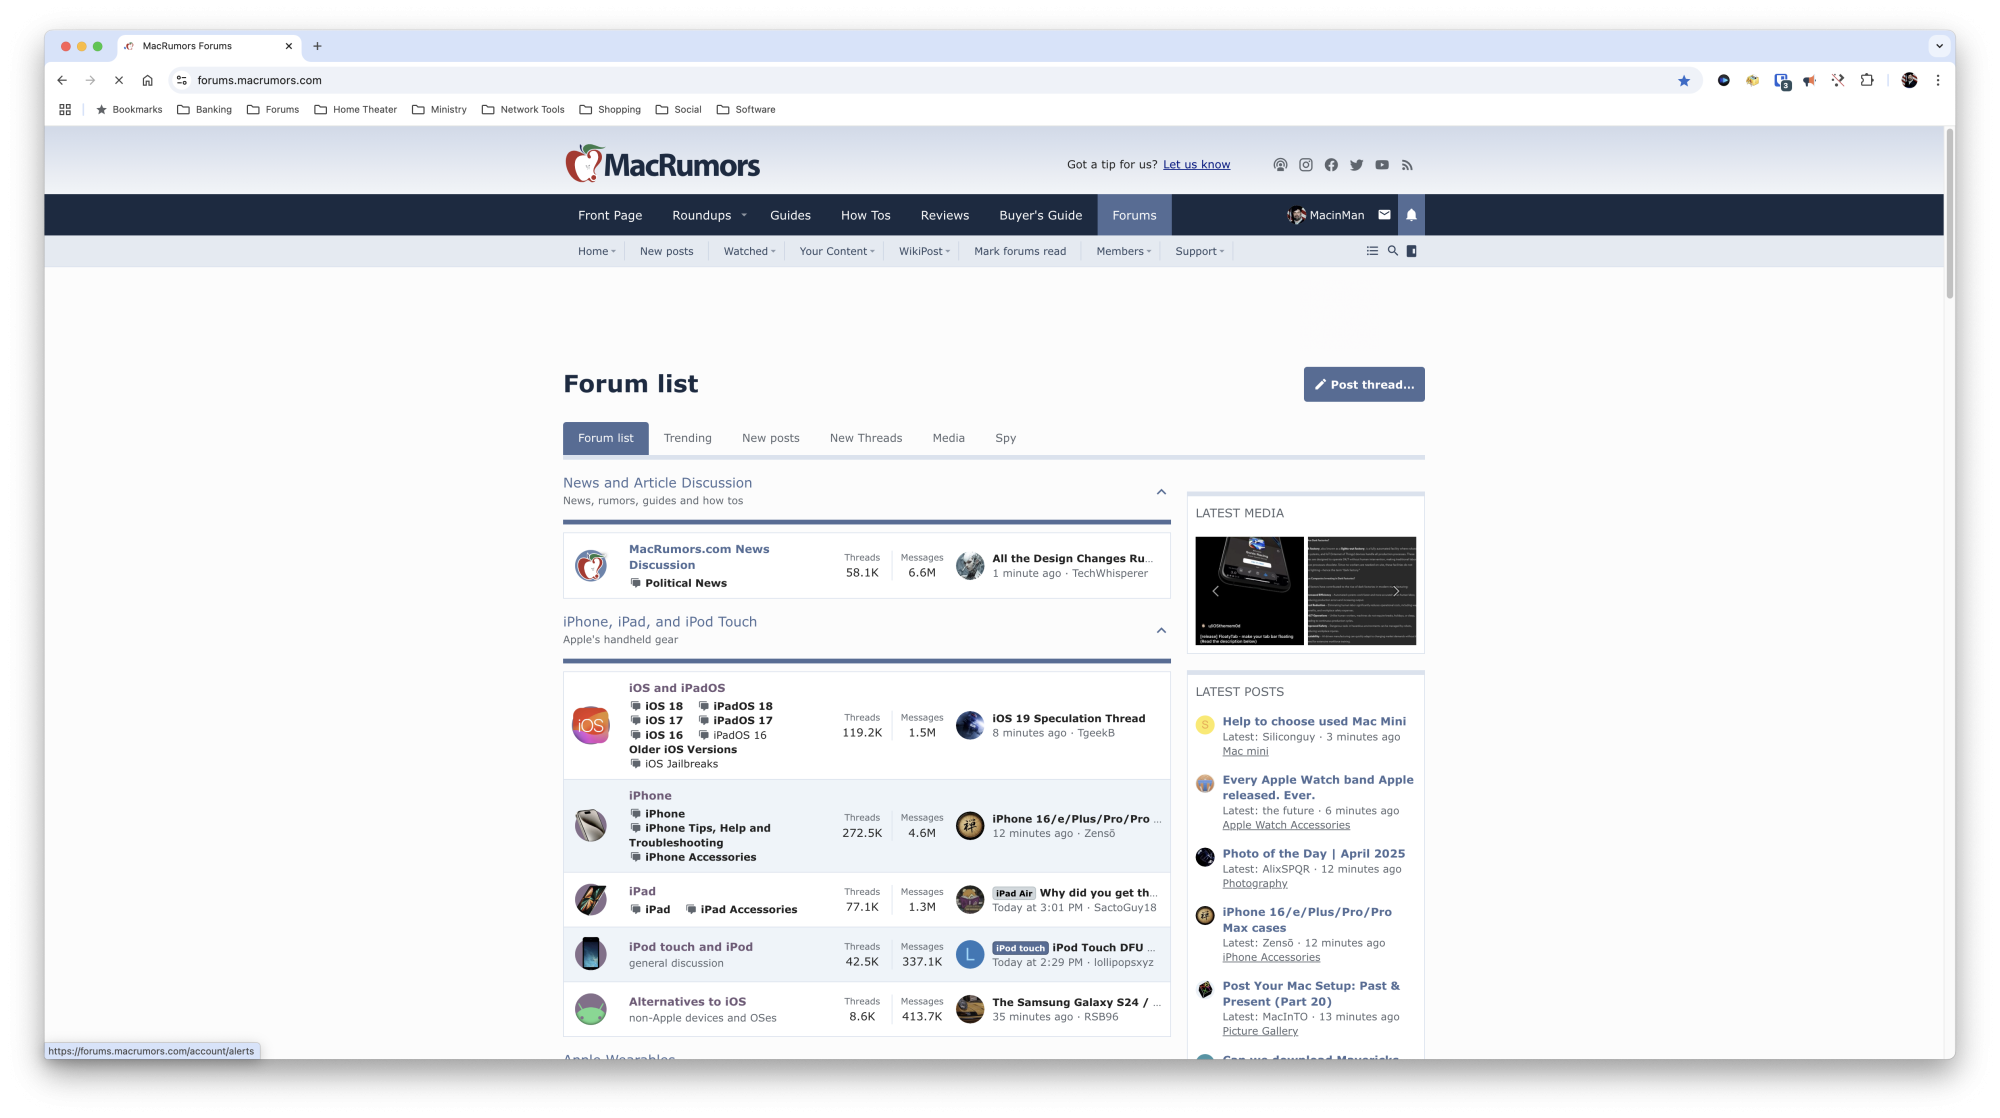Open iOS 19 Speculation Thread
Image resolution: width=2000 pixels, height=1118 pixels.
[x=1069, y=718]
